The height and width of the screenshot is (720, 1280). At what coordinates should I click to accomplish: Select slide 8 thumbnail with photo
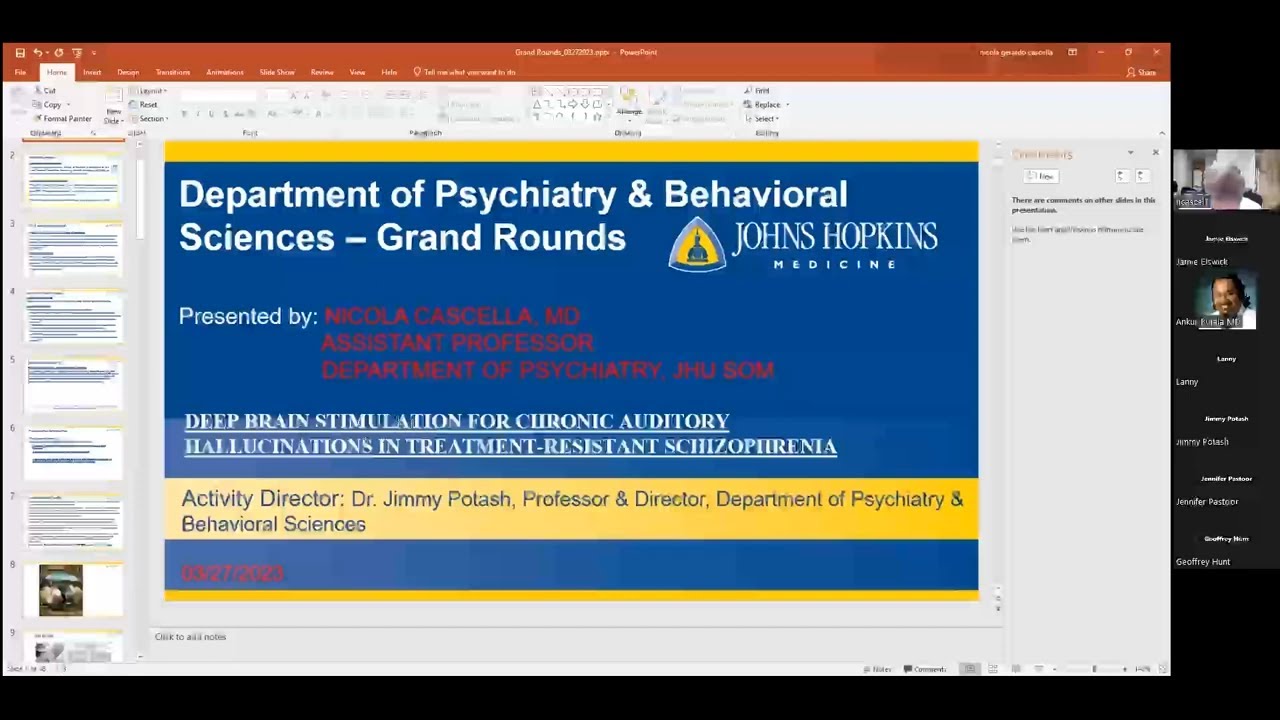(74, 590)
